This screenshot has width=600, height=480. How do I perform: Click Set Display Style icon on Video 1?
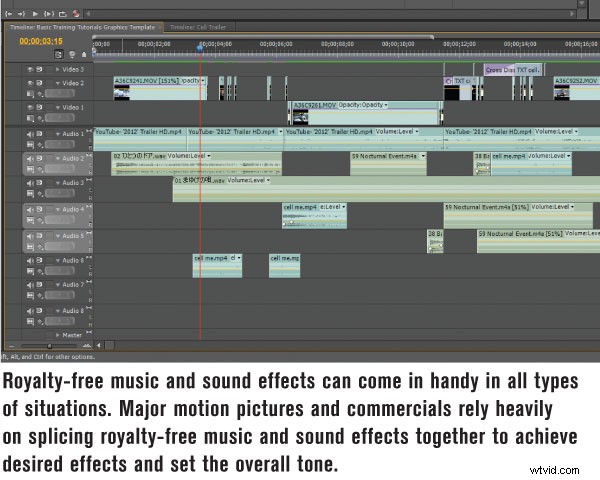[30, 118]
